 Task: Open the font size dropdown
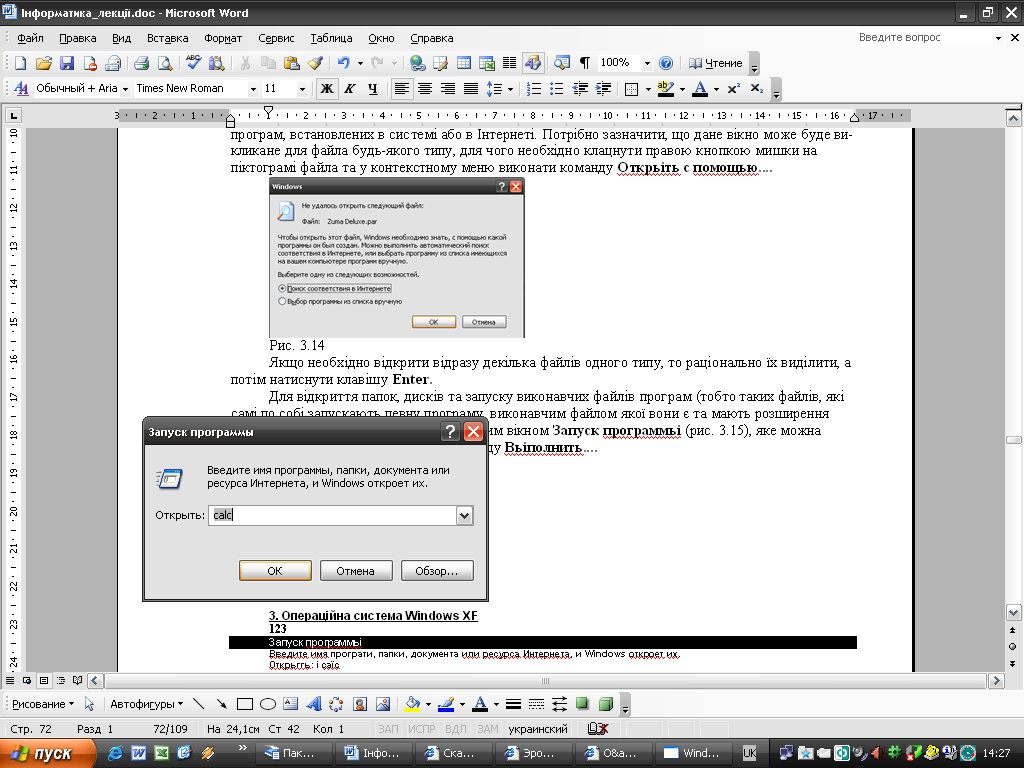(302, 89)
